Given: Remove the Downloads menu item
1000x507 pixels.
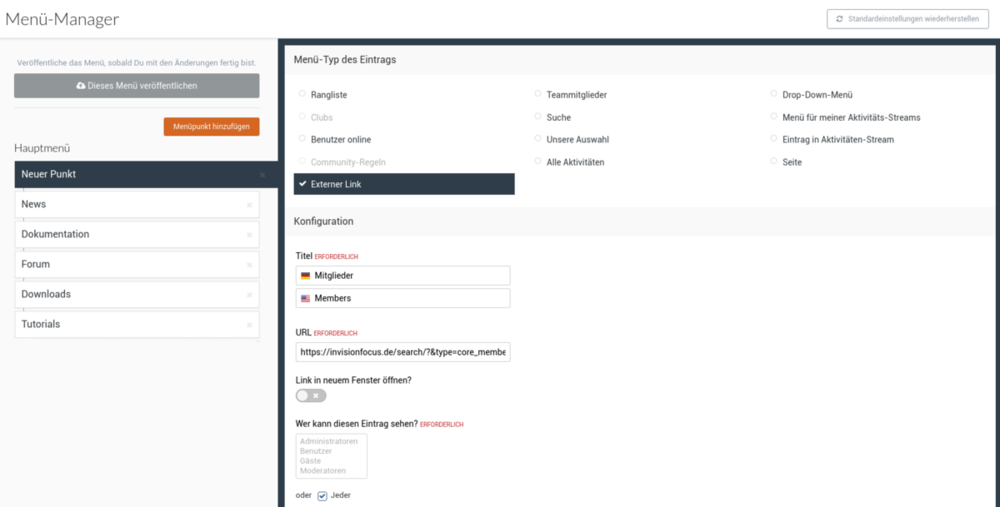Looking at the screenshot, I should click(x=249, y=295).
